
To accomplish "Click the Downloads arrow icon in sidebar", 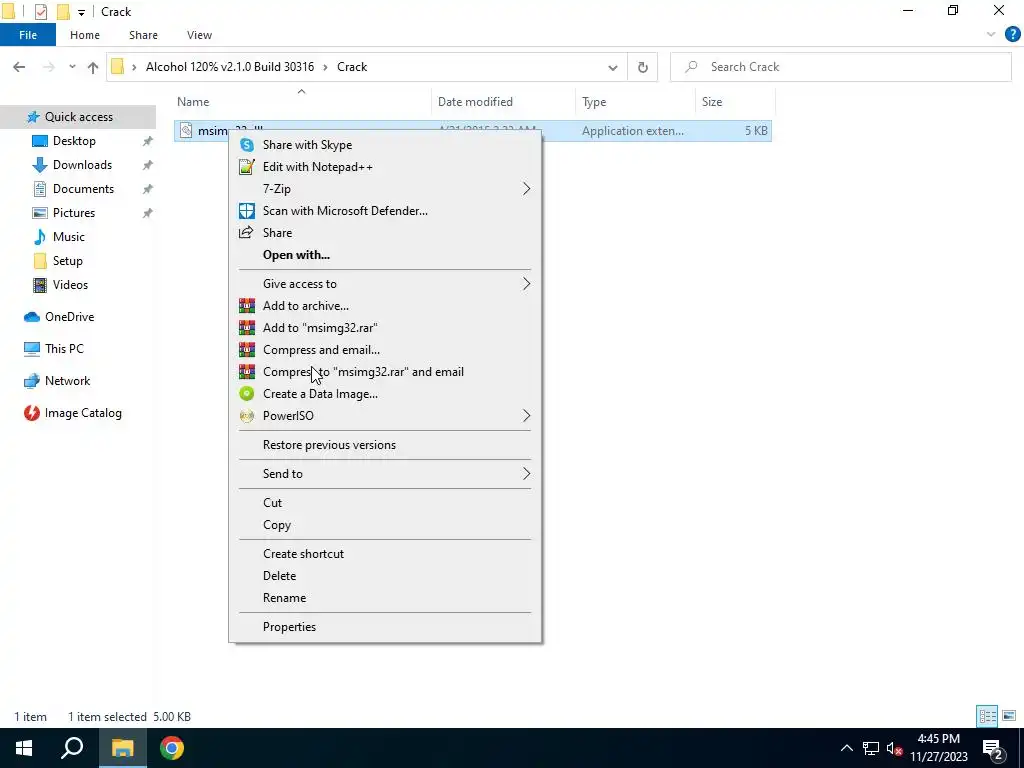I will pyautogui.click(x=40, y=165).
